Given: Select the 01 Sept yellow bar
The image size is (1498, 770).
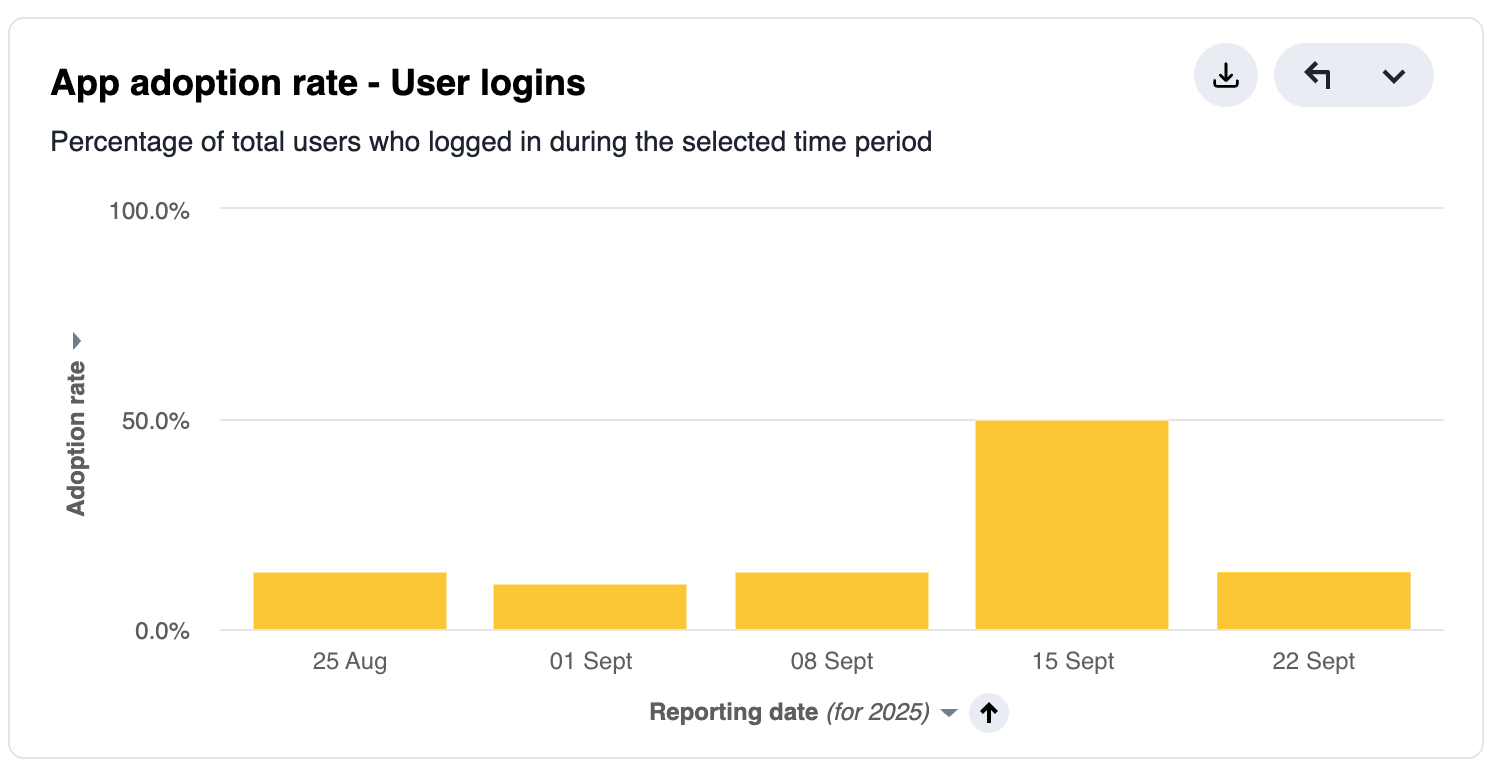Looking at the screenshot, I should [x=590, y=607].
